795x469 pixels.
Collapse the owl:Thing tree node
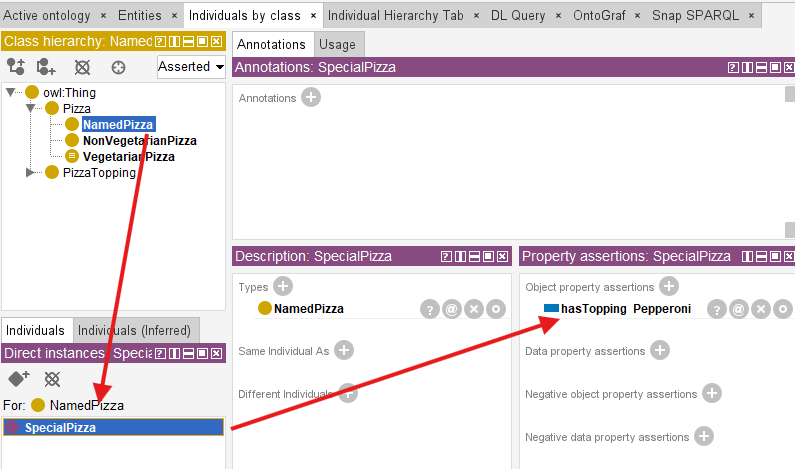10,92
